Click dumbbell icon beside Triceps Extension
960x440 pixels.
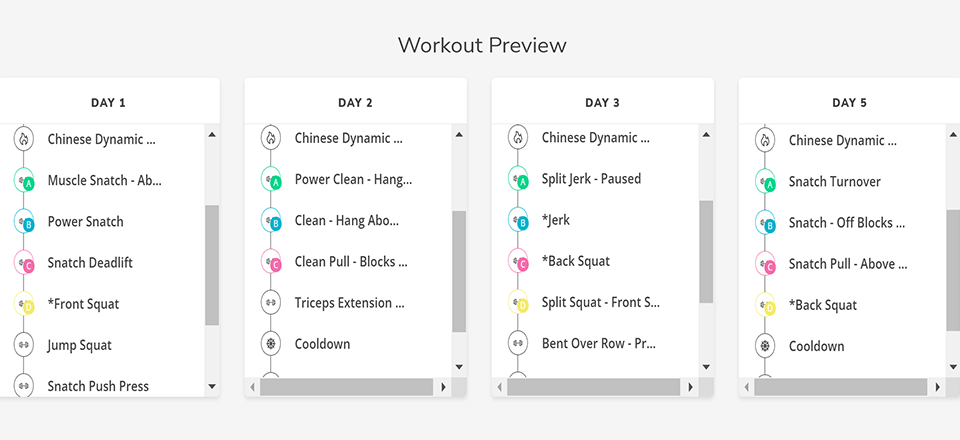coord(271,302)
